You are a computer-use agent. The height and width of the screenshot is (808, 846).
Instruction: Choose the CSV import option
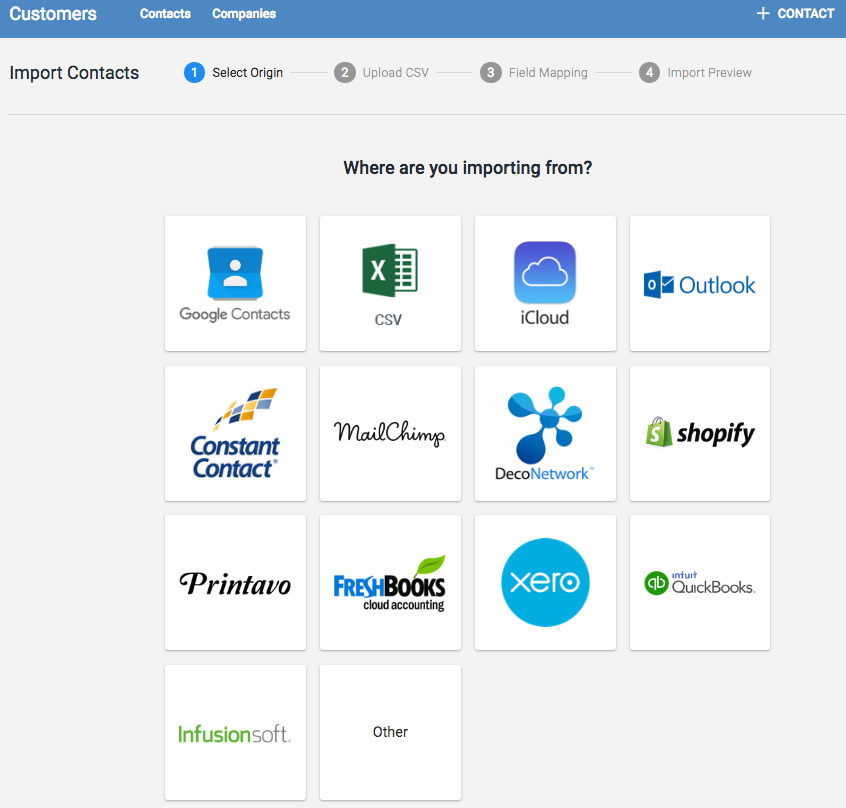click(x=390, y=283)
